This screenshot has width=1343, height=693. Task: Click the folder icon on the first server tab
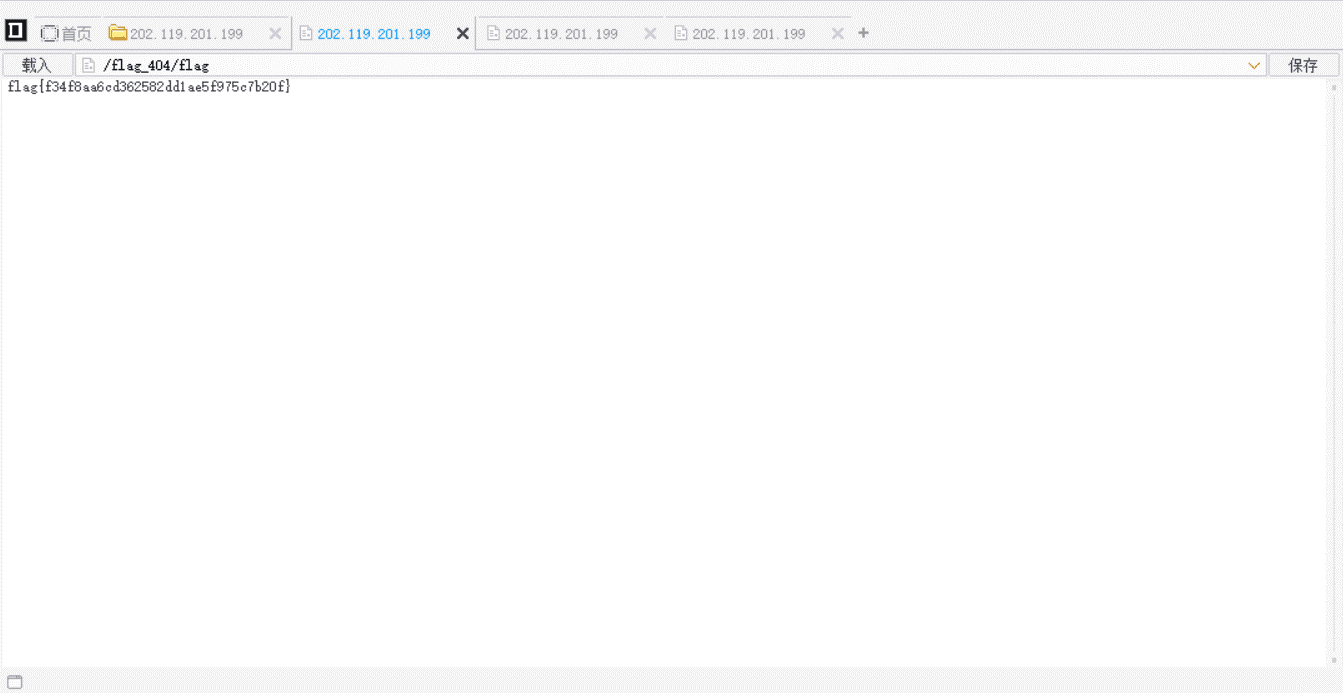[x=117, y=33]
